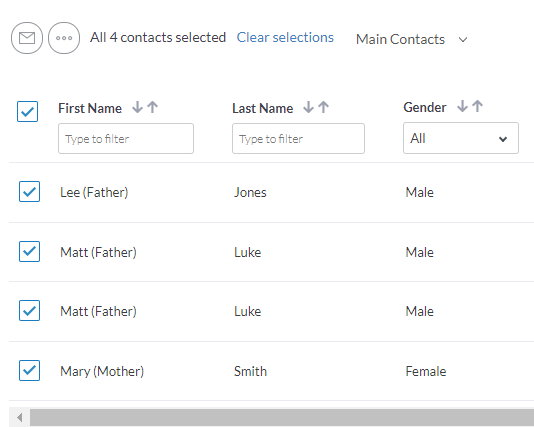Open the Gender filter All dropdown
The image size is (534, 427).
click(461, 138)
